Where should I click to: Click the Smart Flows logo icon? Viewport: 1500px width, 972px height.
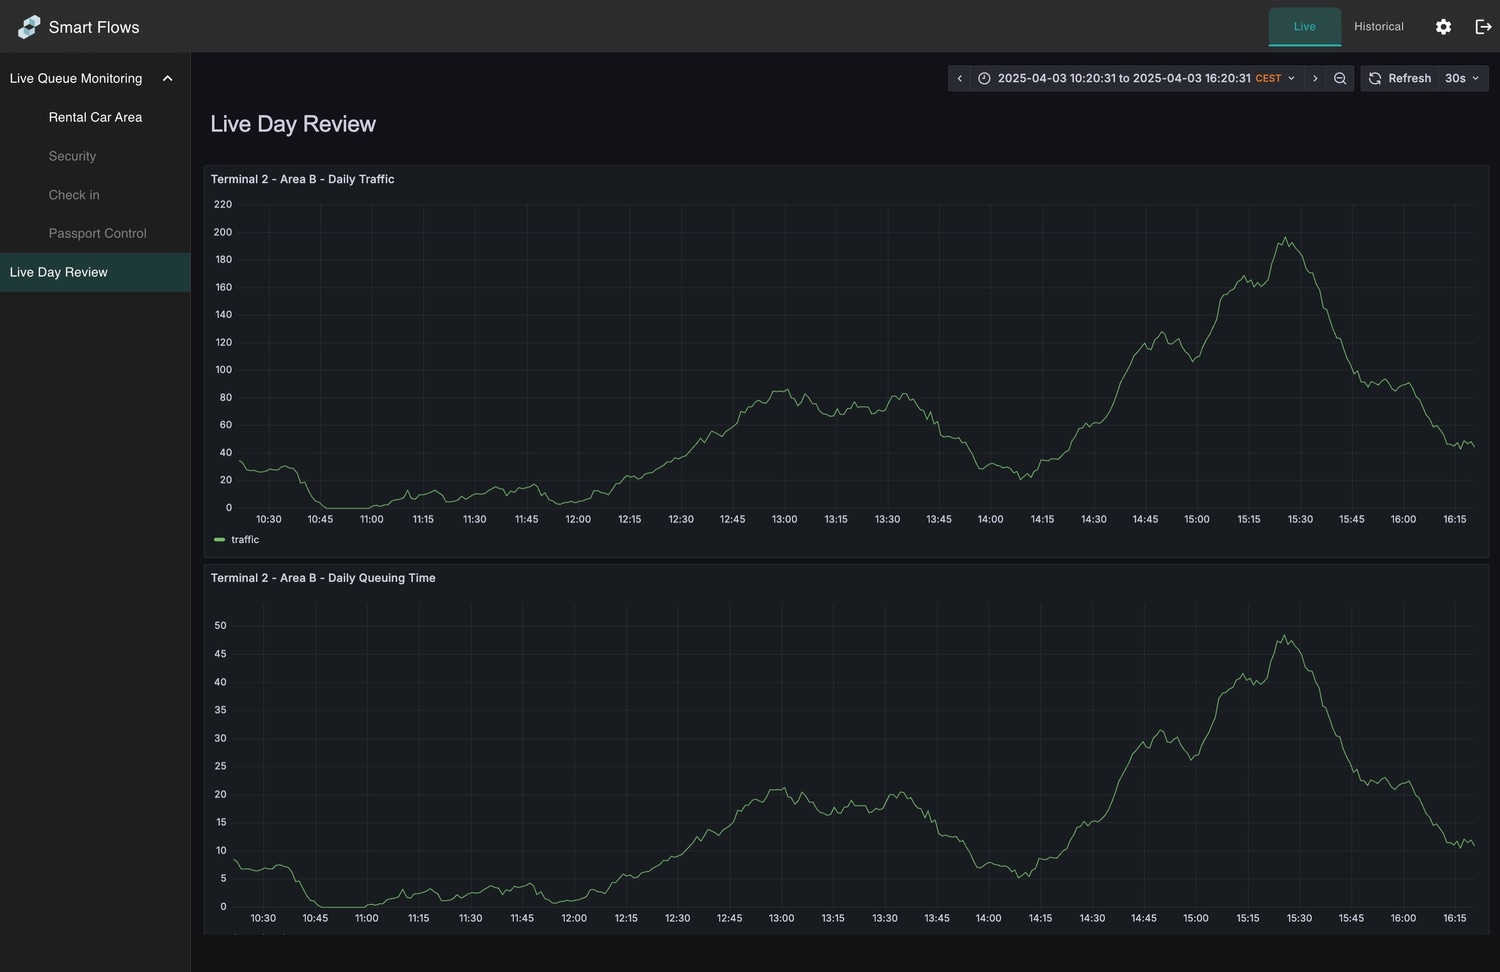click(29, 27)
